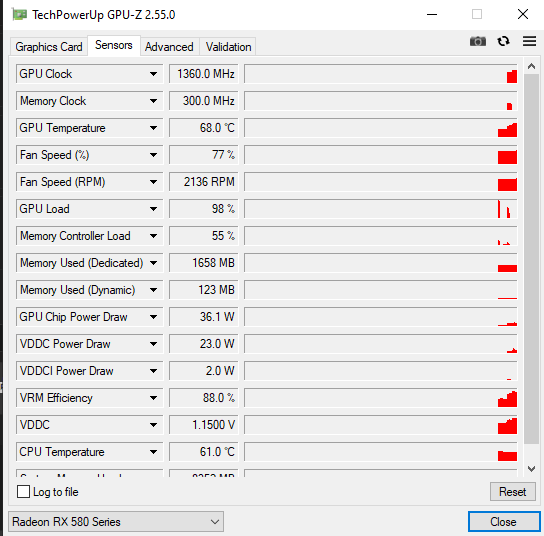Click the 2136 RPM value field
Screen dimensions: 544x536
point(204,182)
